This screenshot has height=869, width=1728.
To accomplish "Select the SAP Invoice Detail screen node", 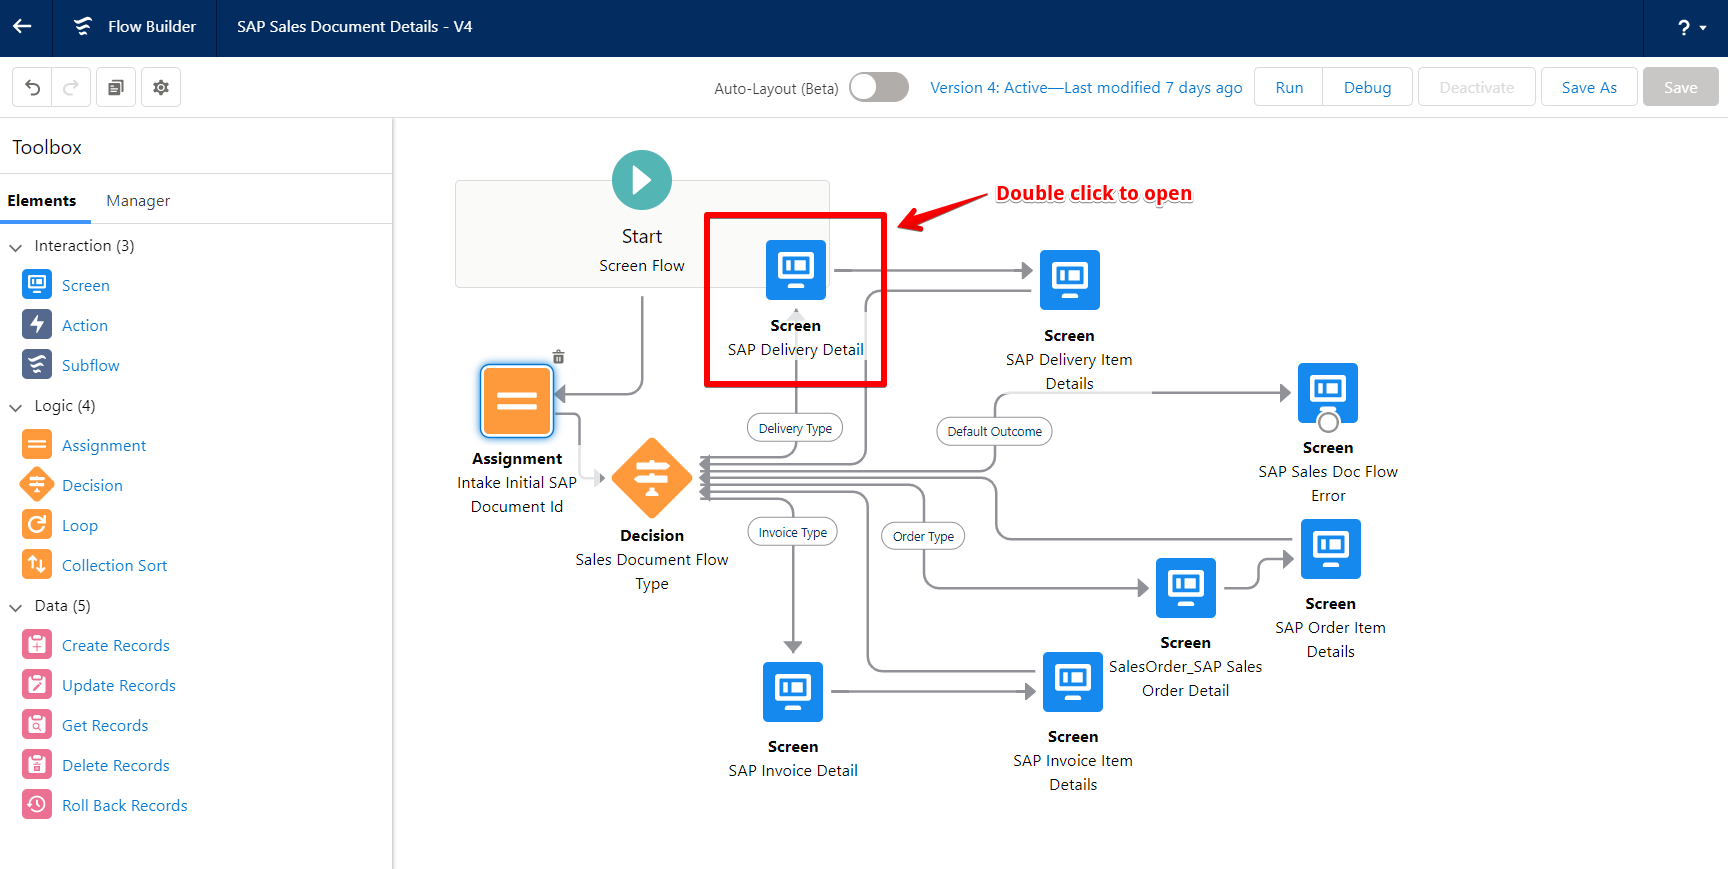I will coord(793,692).
